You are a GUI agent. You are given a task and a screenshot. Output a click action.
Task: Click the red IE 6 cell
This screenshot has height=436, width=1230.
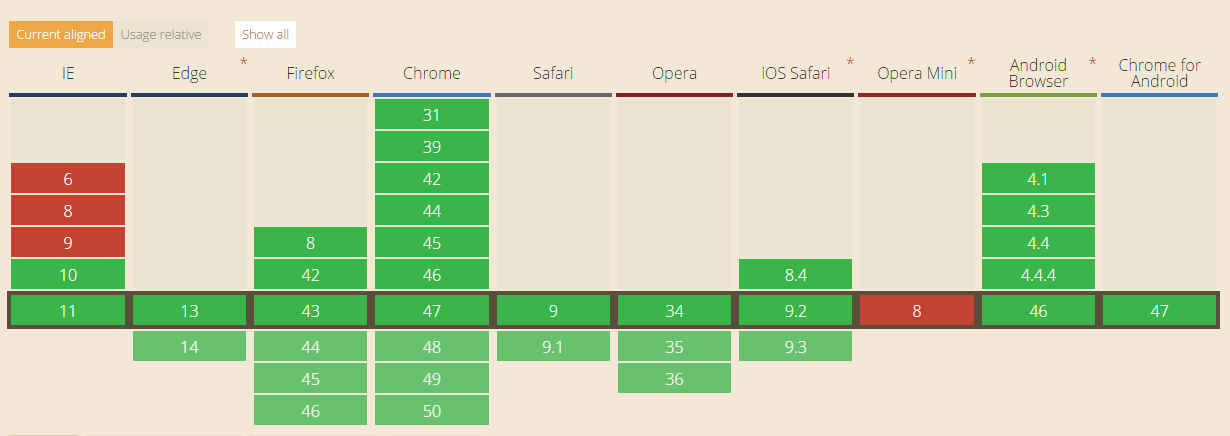click(68, 179)
